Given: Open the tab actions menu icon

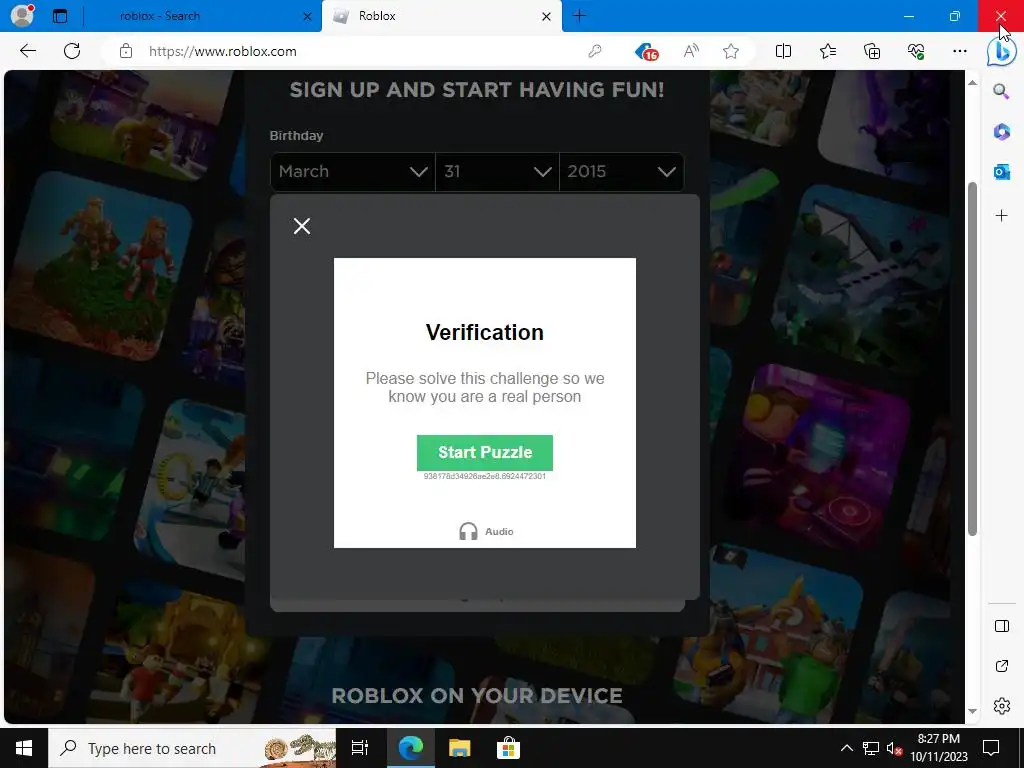Looking at the screenshot, I should coord(60,16).
